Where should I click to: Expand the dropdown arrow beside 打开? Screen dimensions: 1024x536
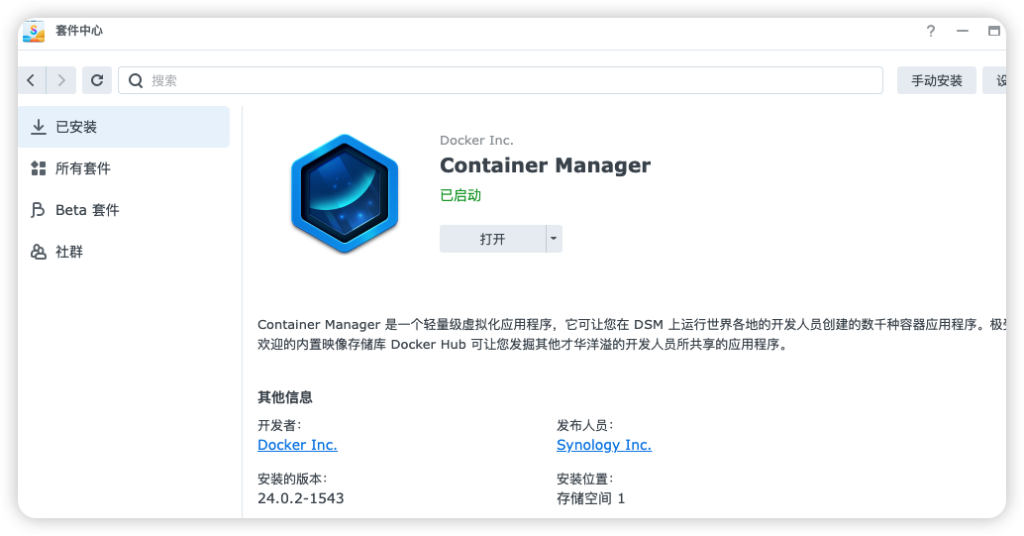(554, 239)
